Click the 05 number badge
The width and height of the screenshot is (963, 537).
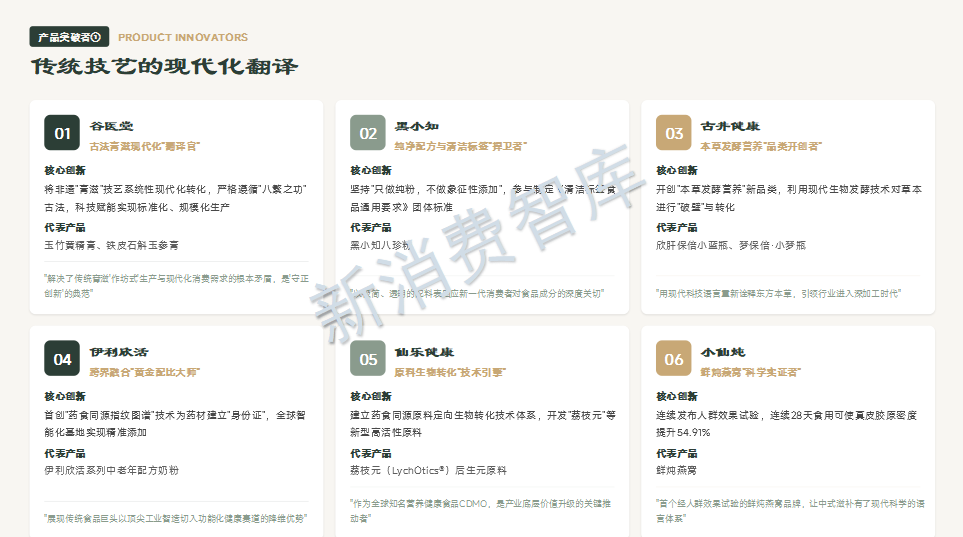[368, 359]
